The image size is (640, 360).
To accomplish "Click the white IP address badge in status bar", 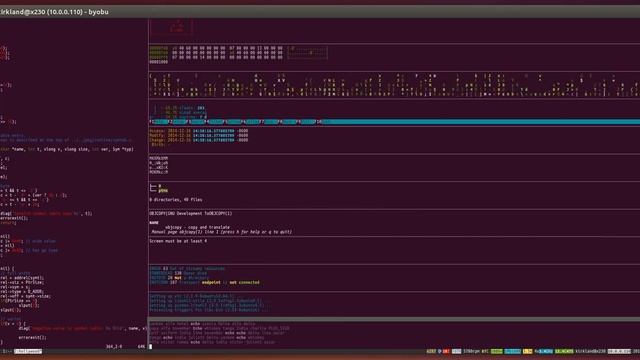I will [x=619, y=351].
